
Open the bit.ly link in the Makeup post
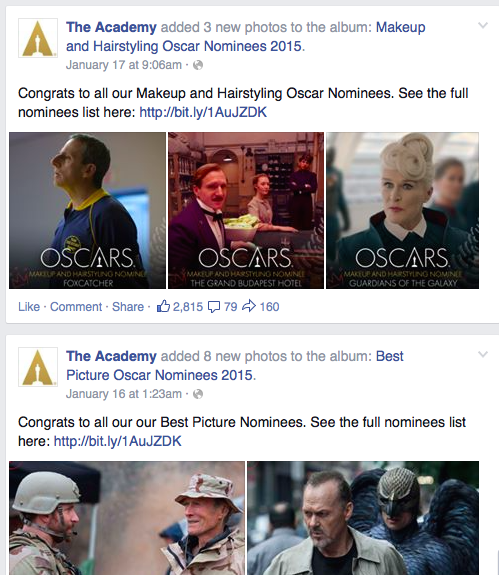203,112
